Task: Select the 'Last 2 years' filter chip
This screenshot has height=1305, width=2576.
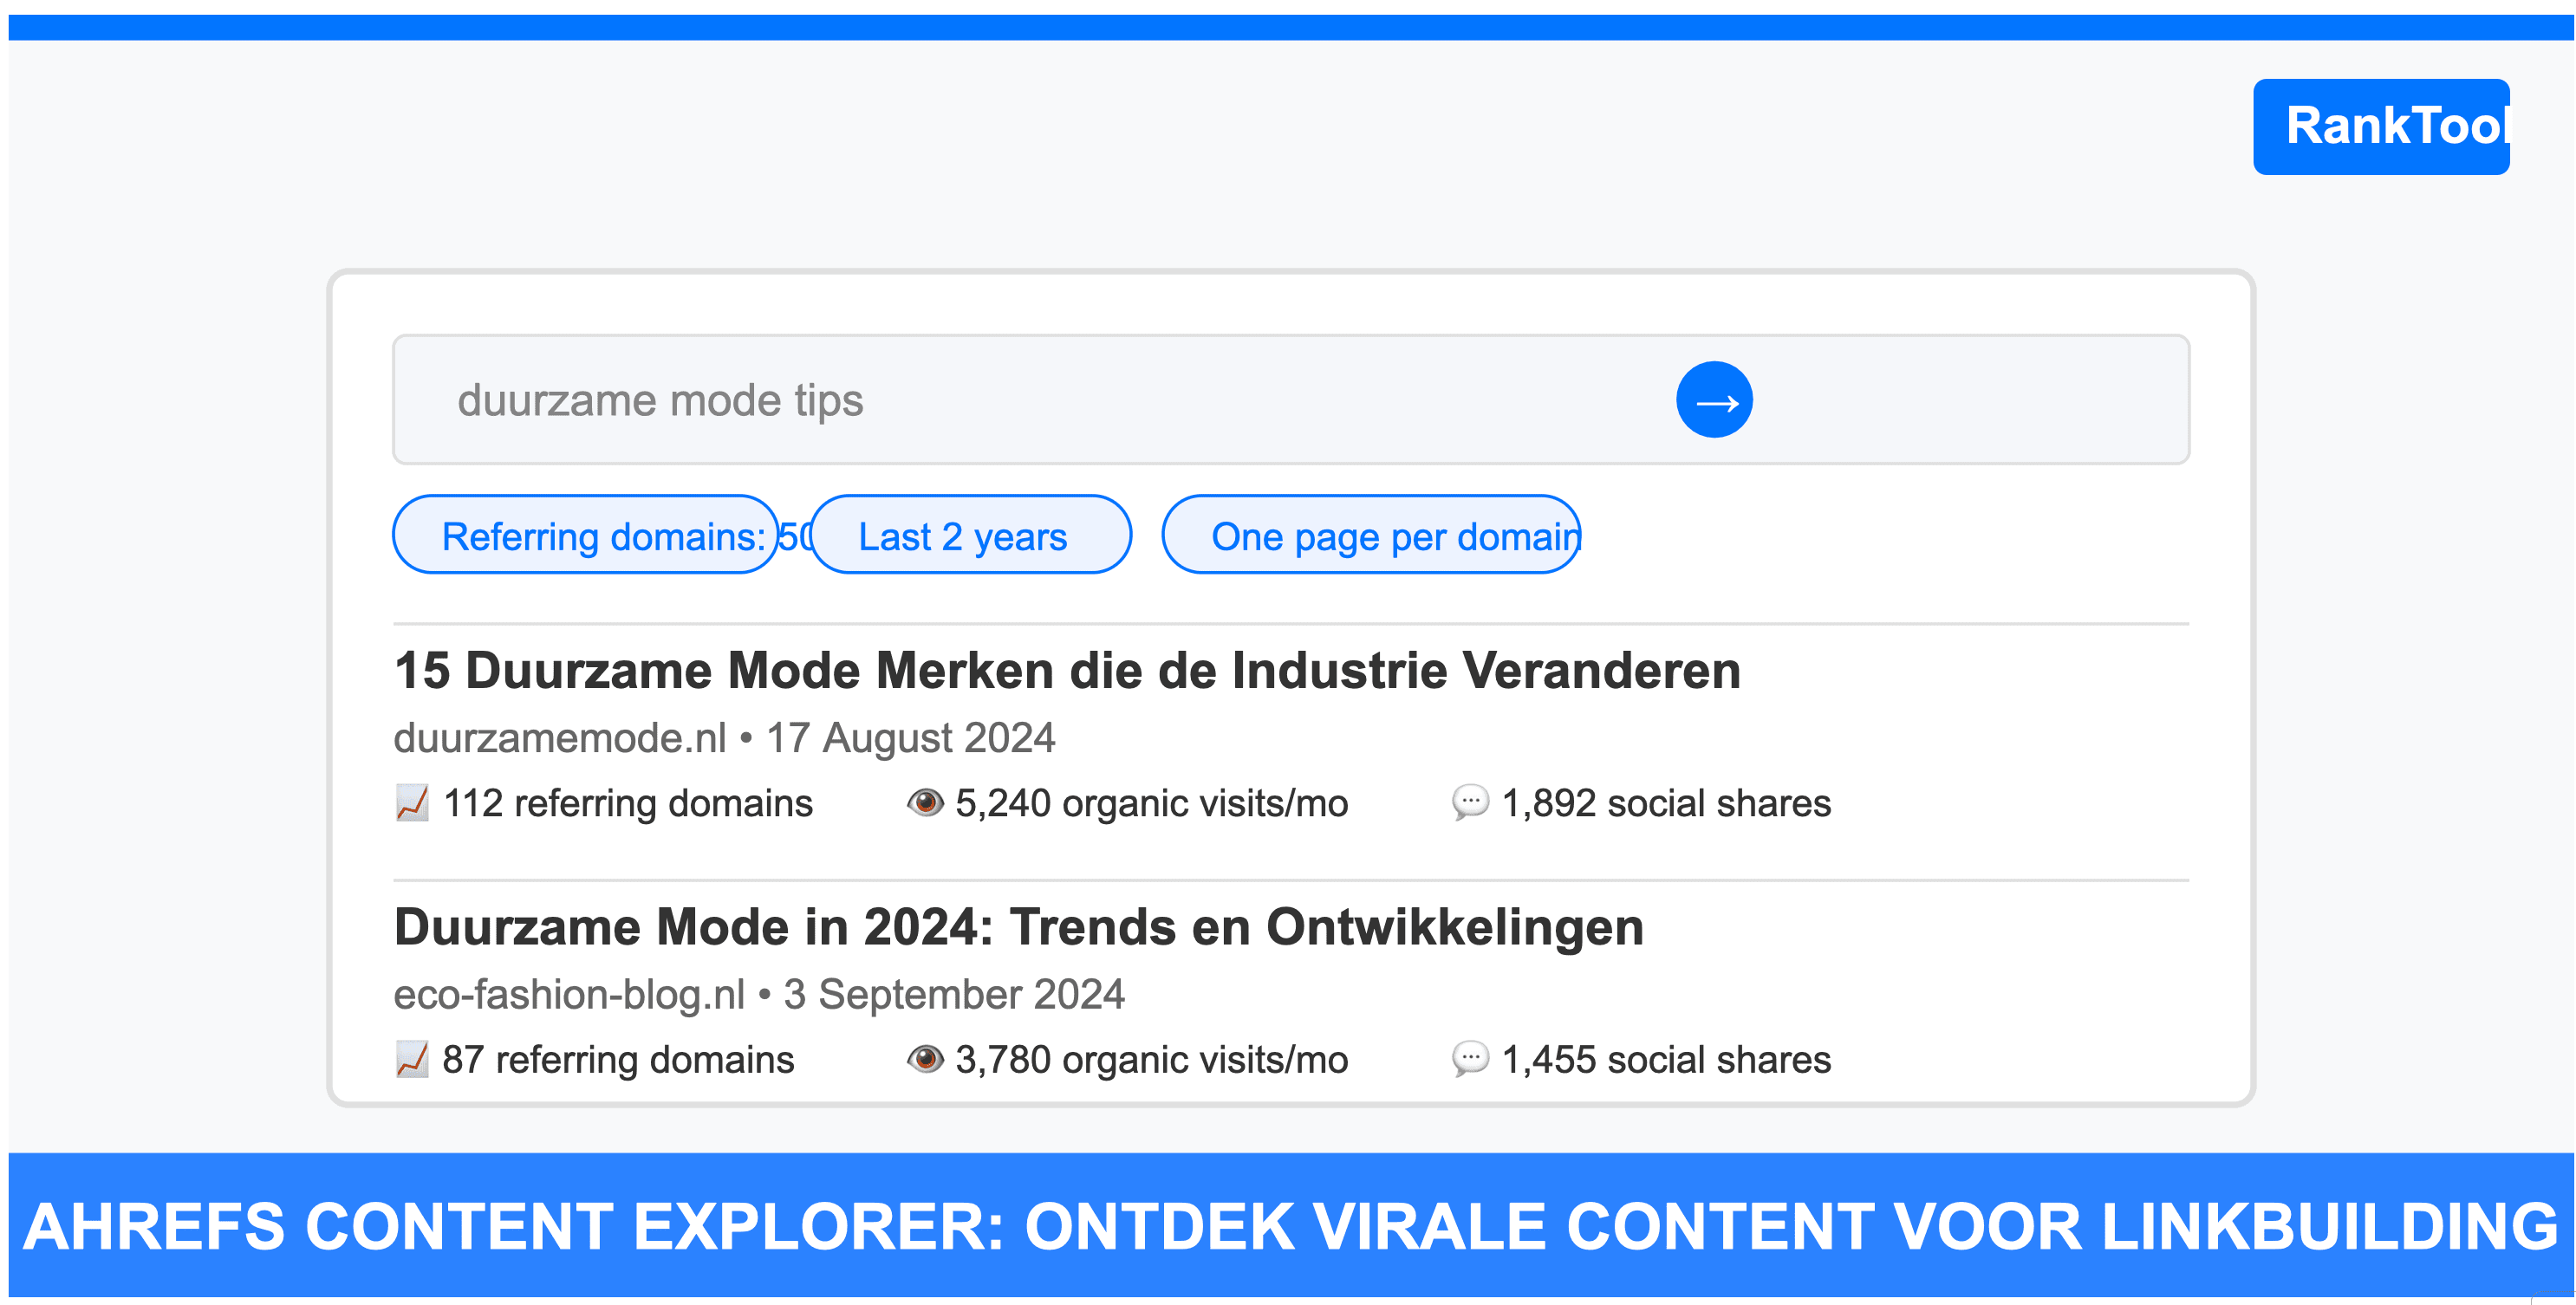Action: pyautogui.click(x=970, y=535)
